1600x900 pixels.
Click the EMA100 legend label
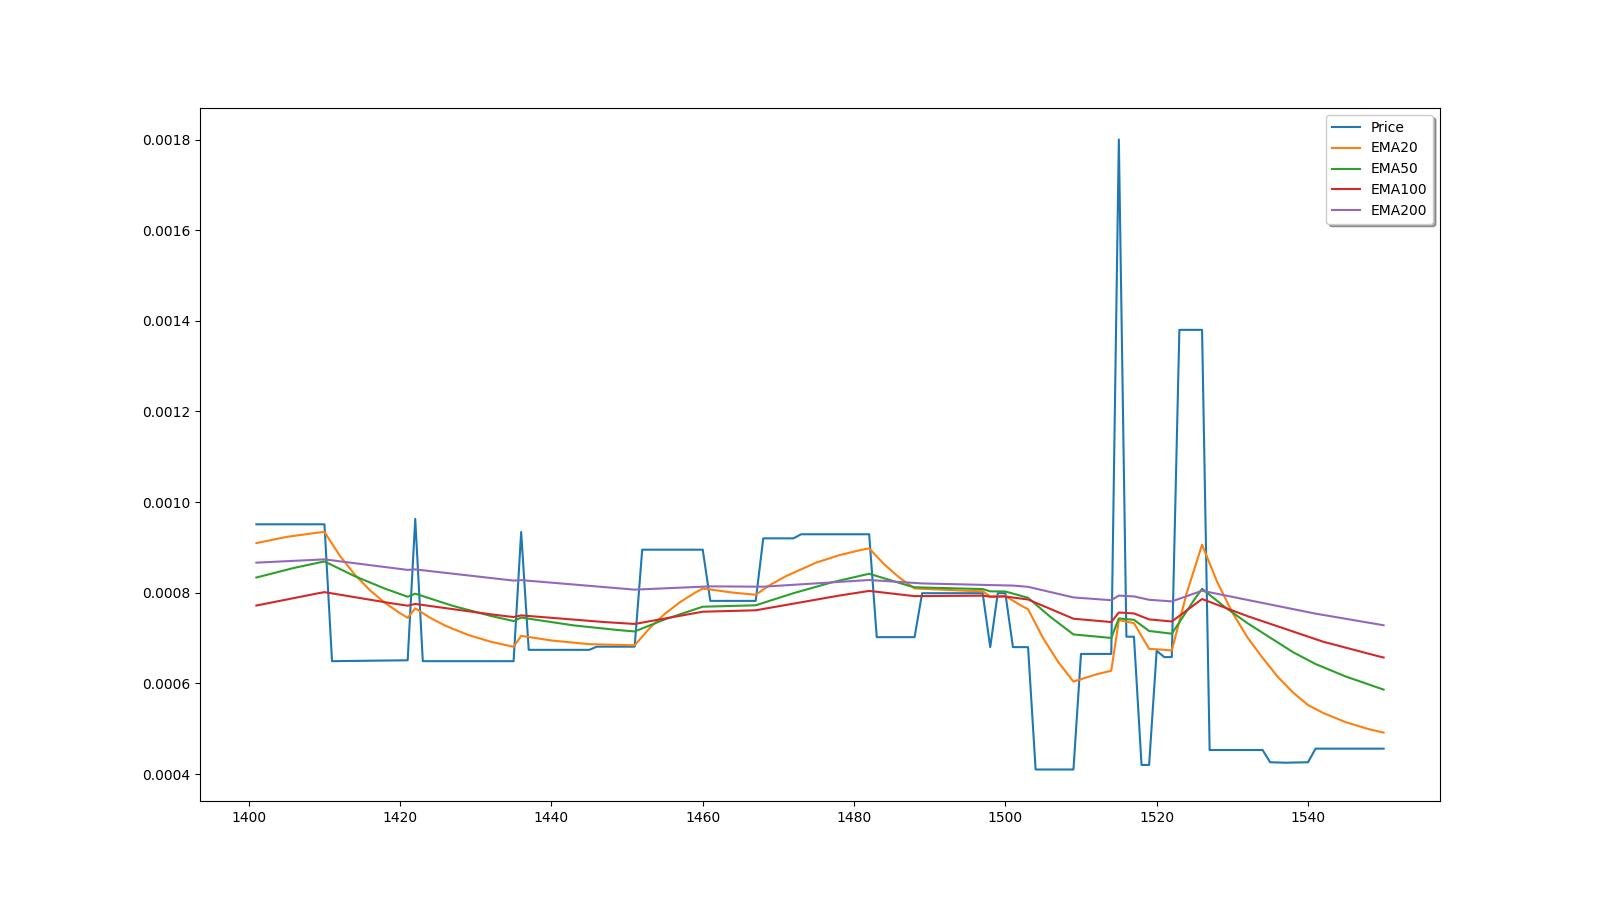pyautogui.click(x=1398, y=189)
